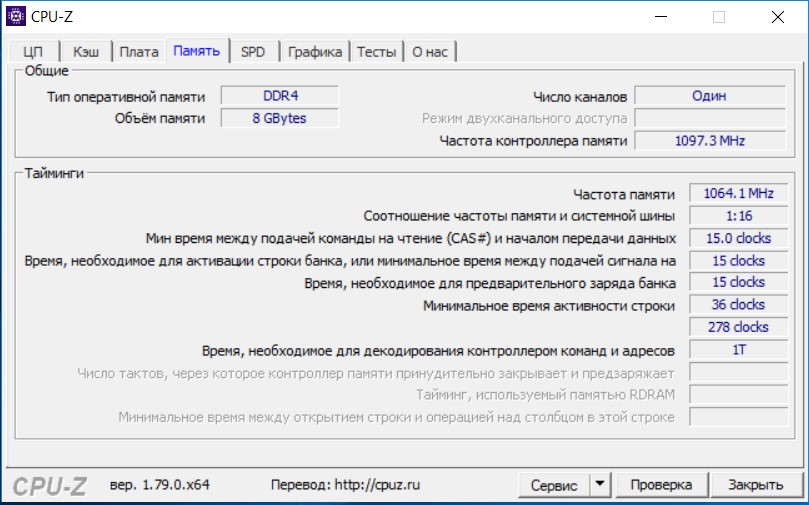The height and width of the screenshot is (505, 809).
Task: Click the empty dual-channel mode field
Action: [710, 118]
